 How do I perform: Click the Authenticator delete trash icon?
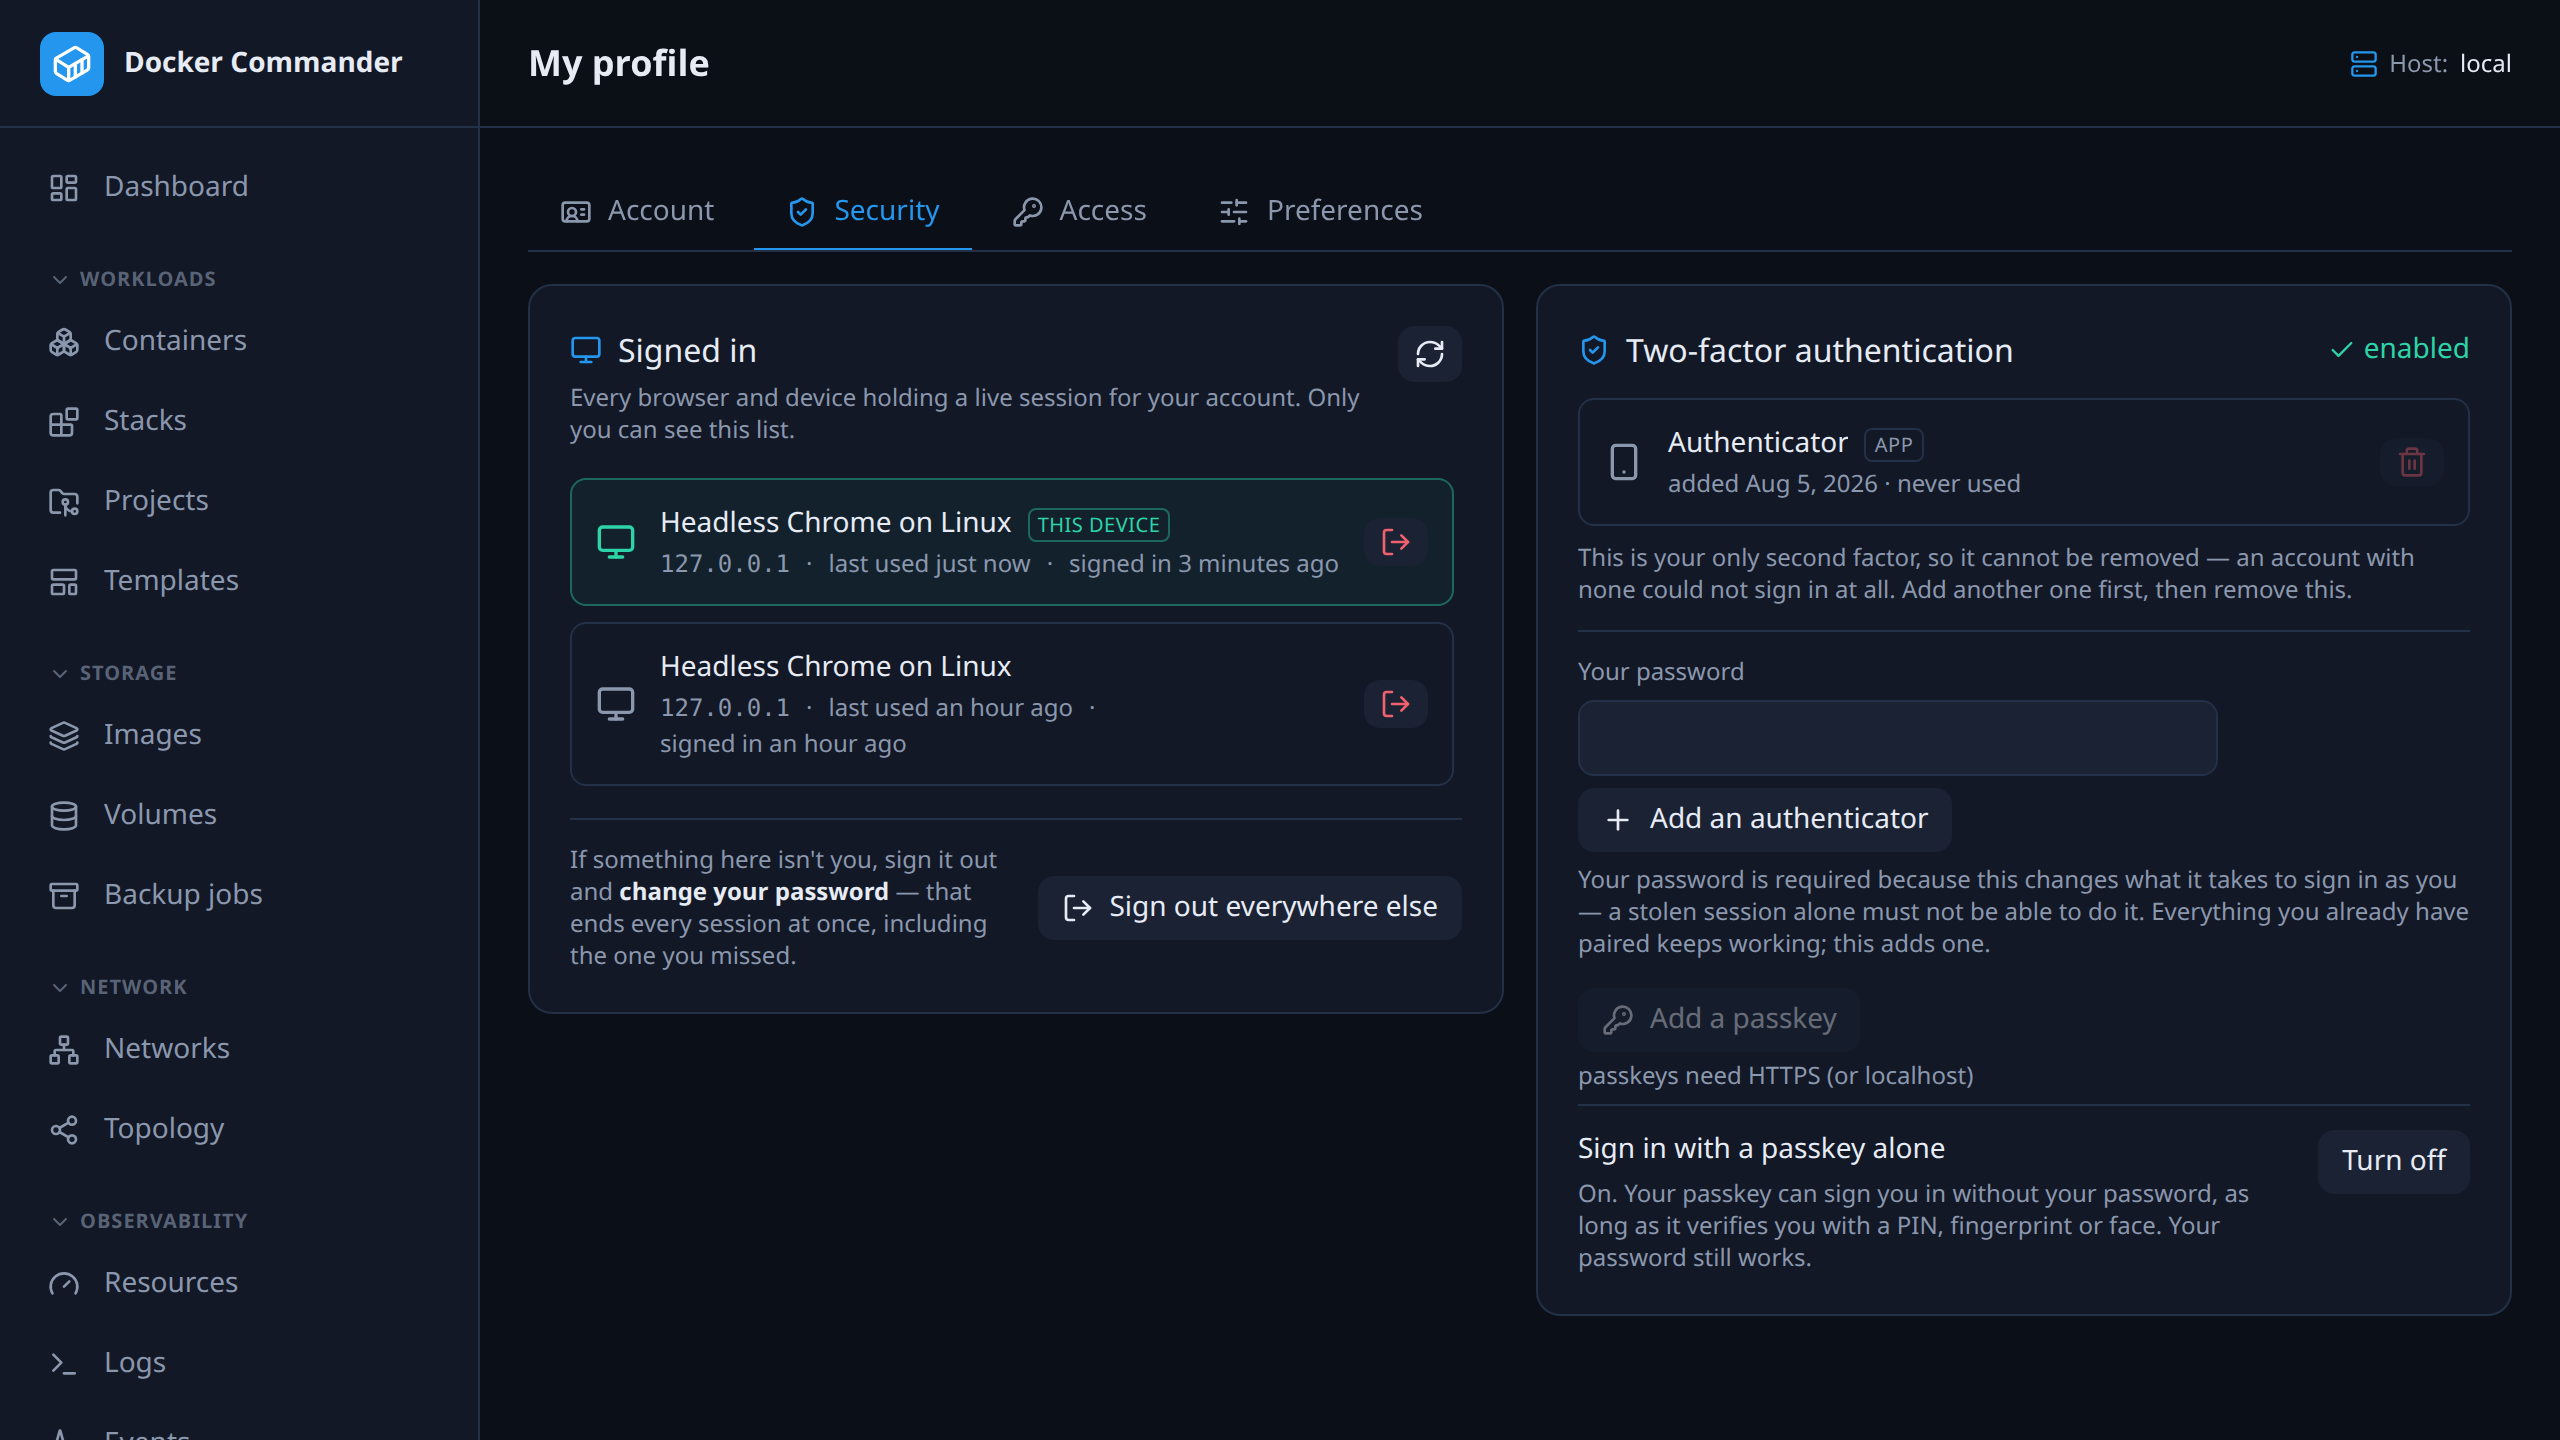[x=2411, y=462]
